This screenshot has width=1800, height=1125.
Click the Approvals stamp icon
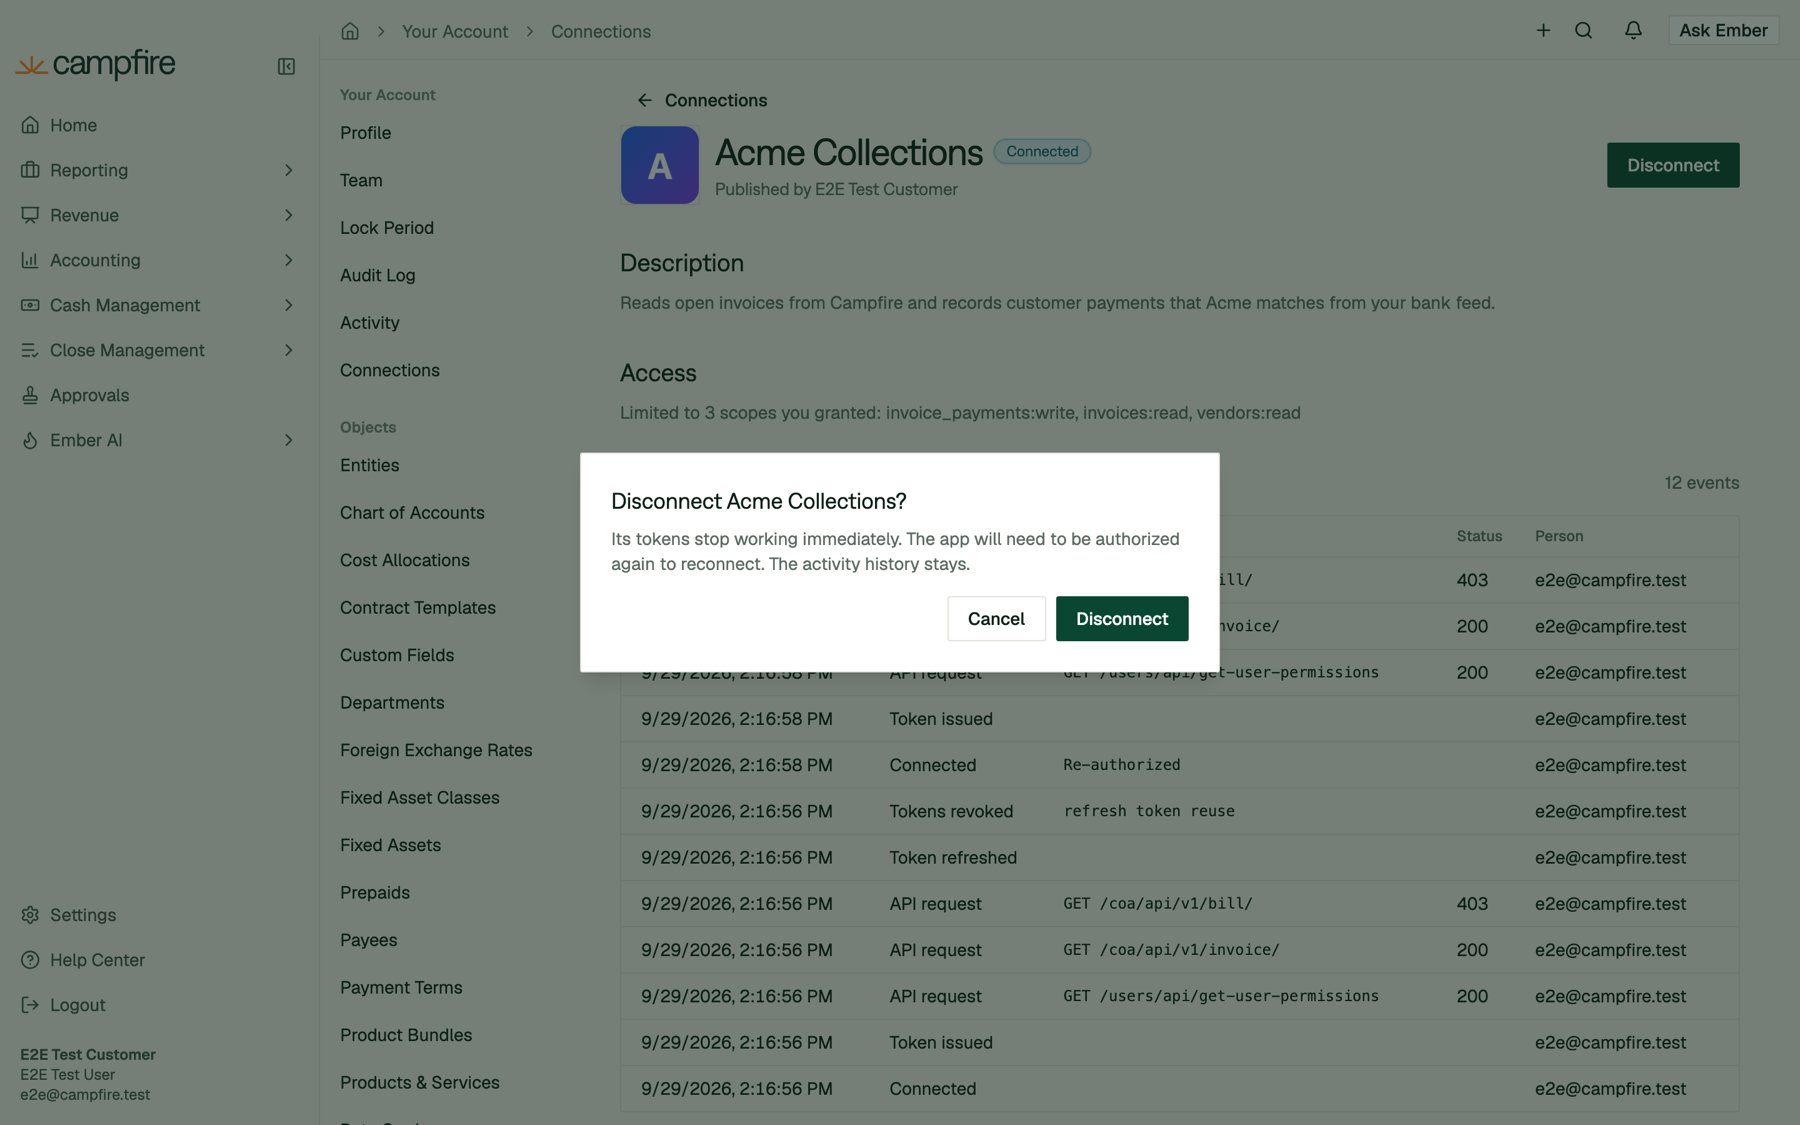coord(30,395)
